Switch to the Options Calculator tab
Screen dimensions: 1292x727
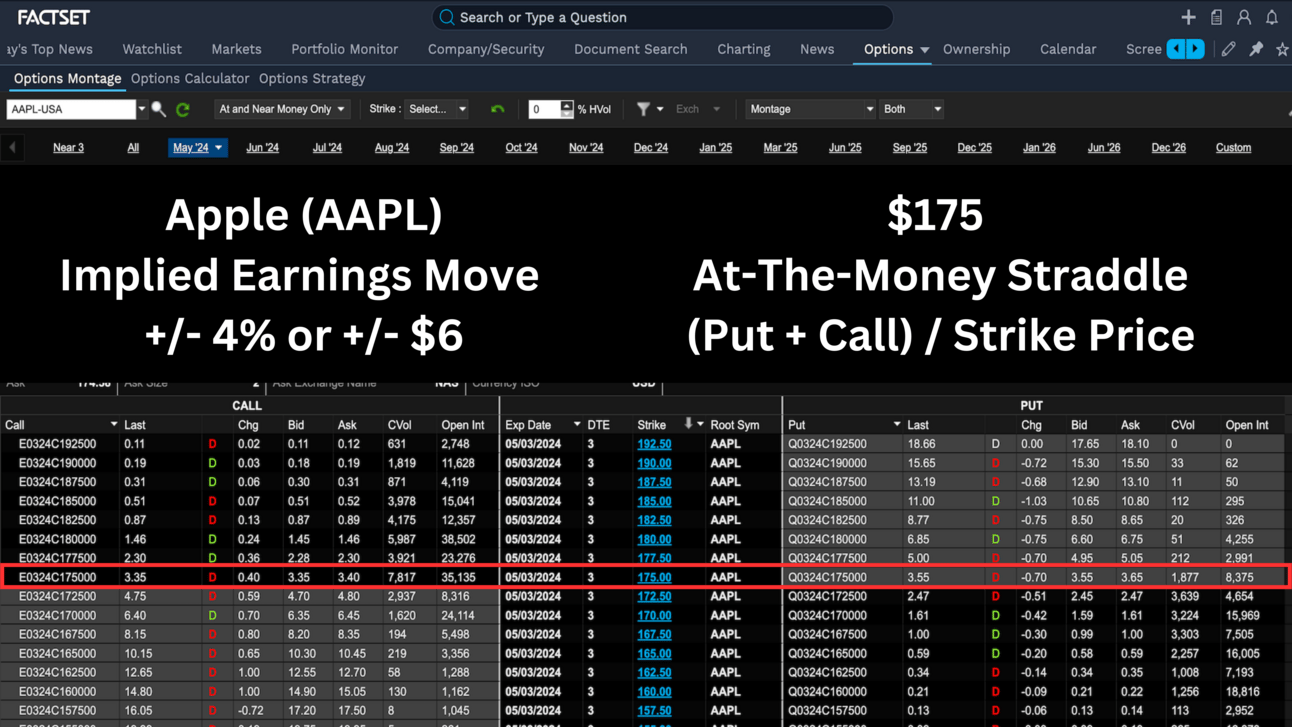[190, 78]
